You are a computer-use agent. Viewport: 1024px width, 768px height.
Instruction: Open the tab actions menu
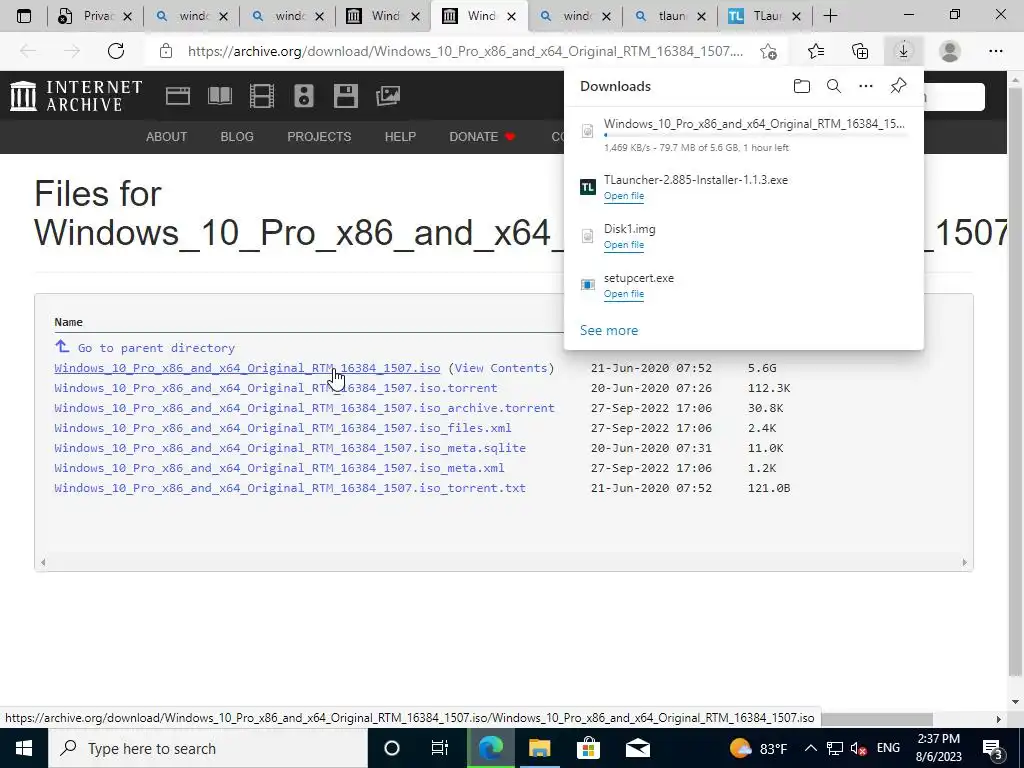(24, 16)
